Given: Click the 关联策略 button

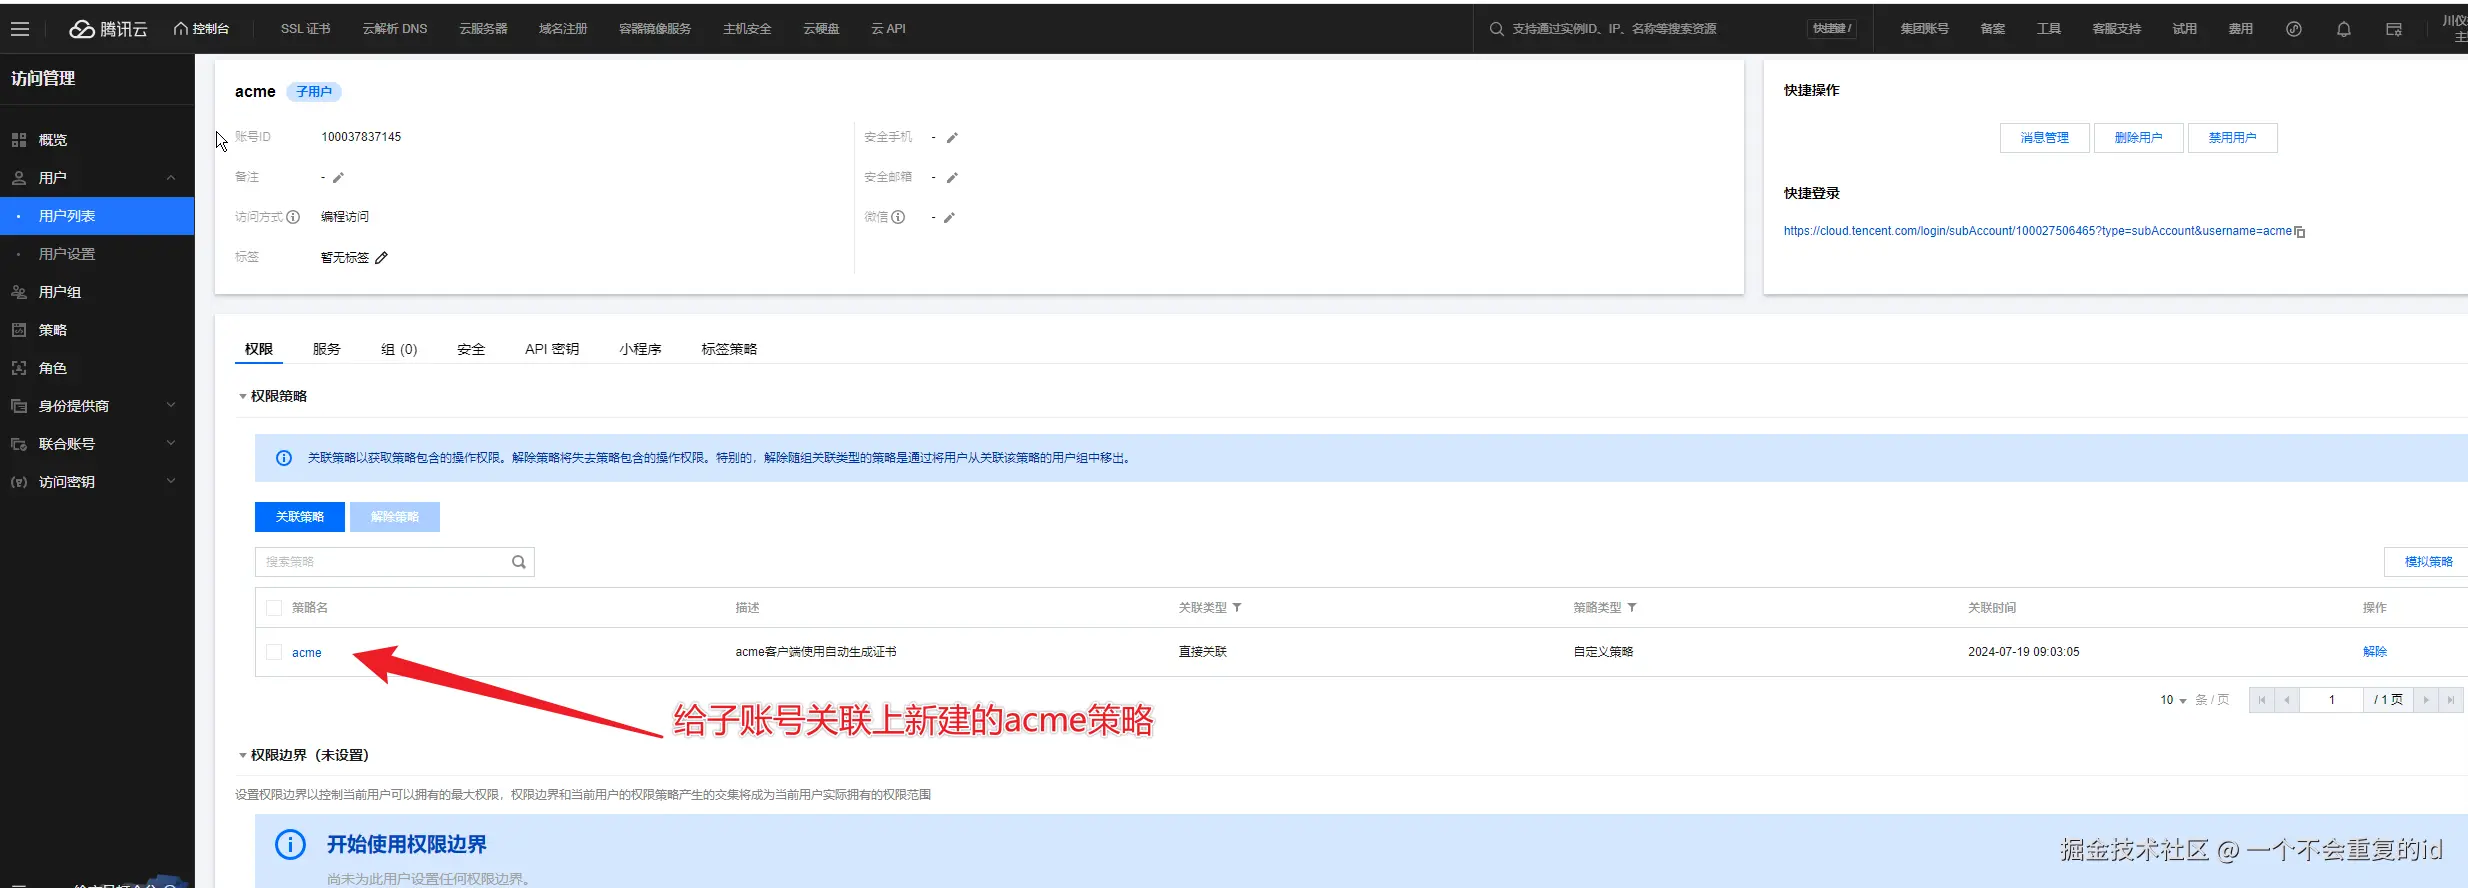Looking at the screenshot, I should (300, 517).
